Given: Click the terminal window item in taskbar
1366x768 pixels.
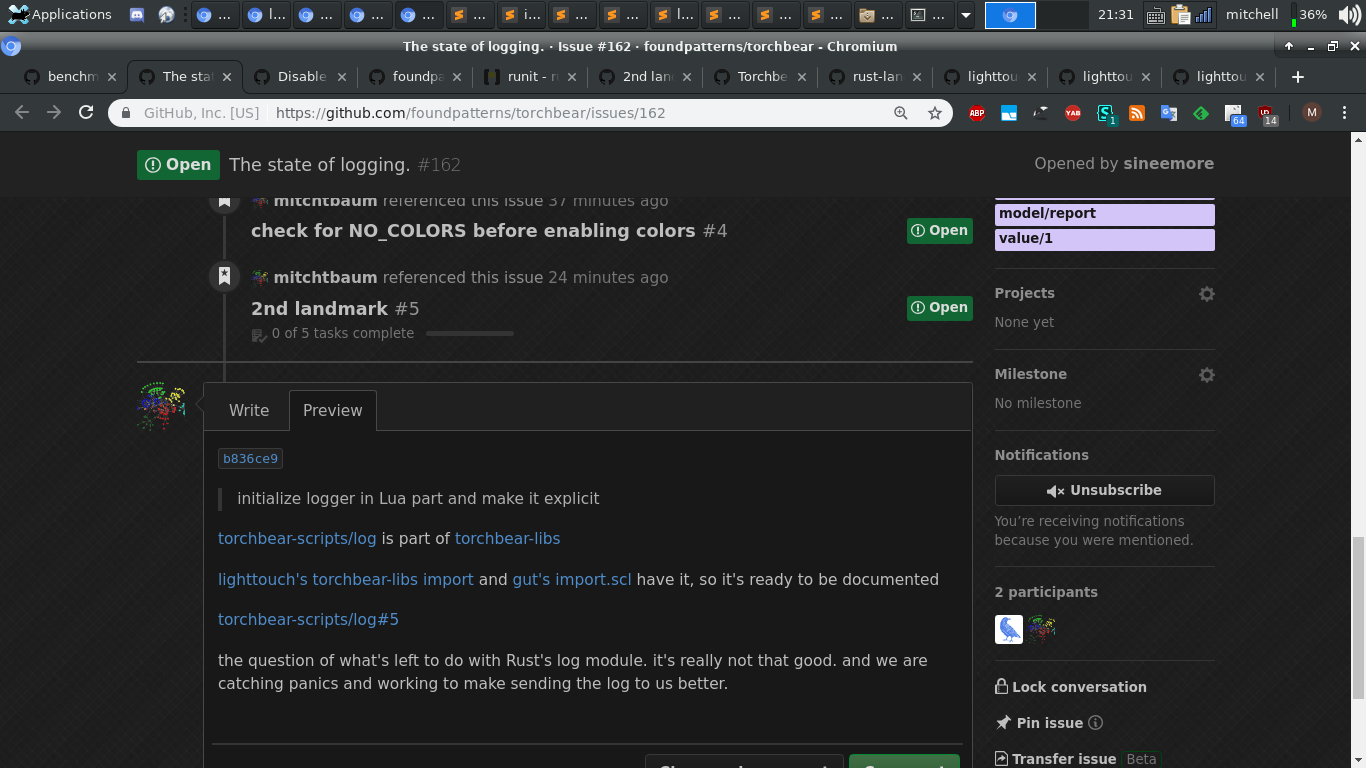Looking at the screenshot, I should (929, 15).
